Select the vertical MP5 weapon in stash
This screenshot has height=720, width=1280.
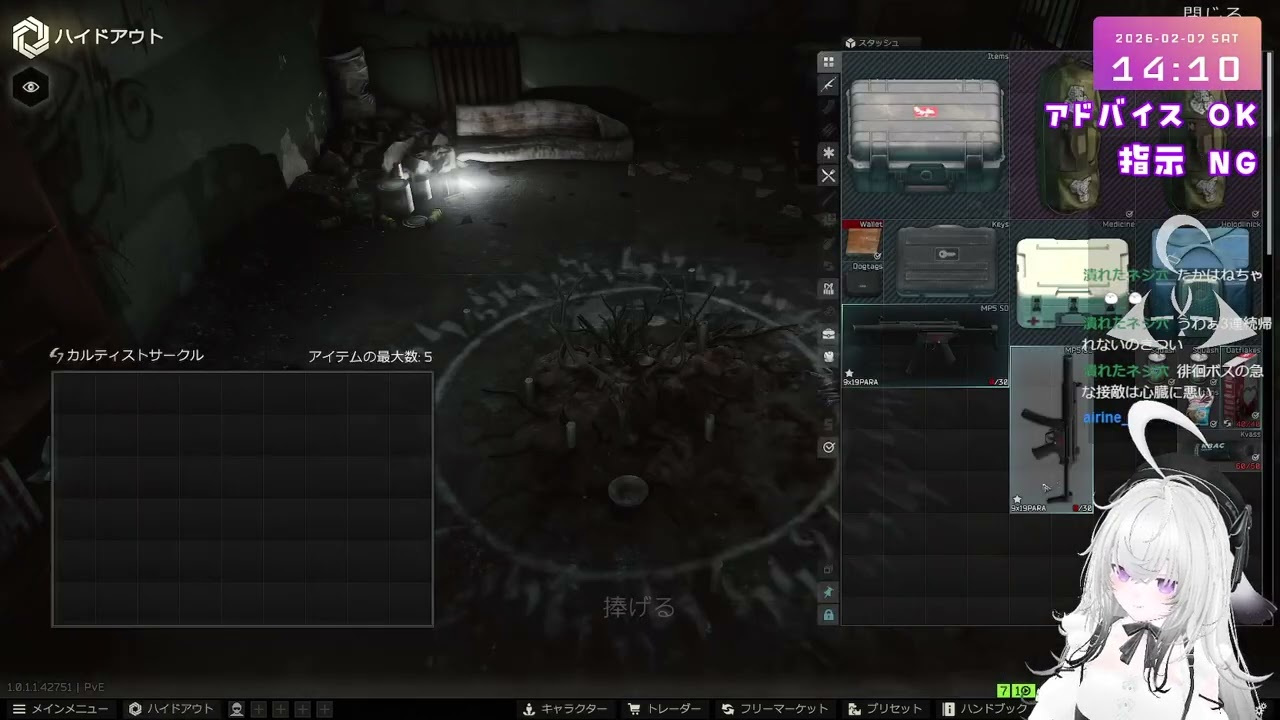pos(1051,430)
